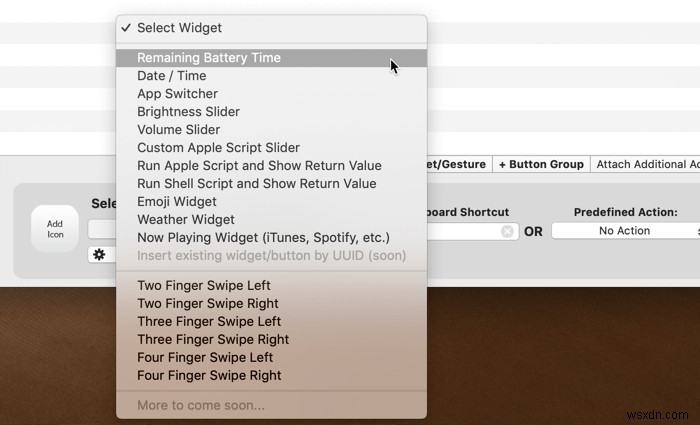This screenshot has width=700, height=425.
Task: Choose Four Finger Swipe Right gesture
Action: [209, 376]
